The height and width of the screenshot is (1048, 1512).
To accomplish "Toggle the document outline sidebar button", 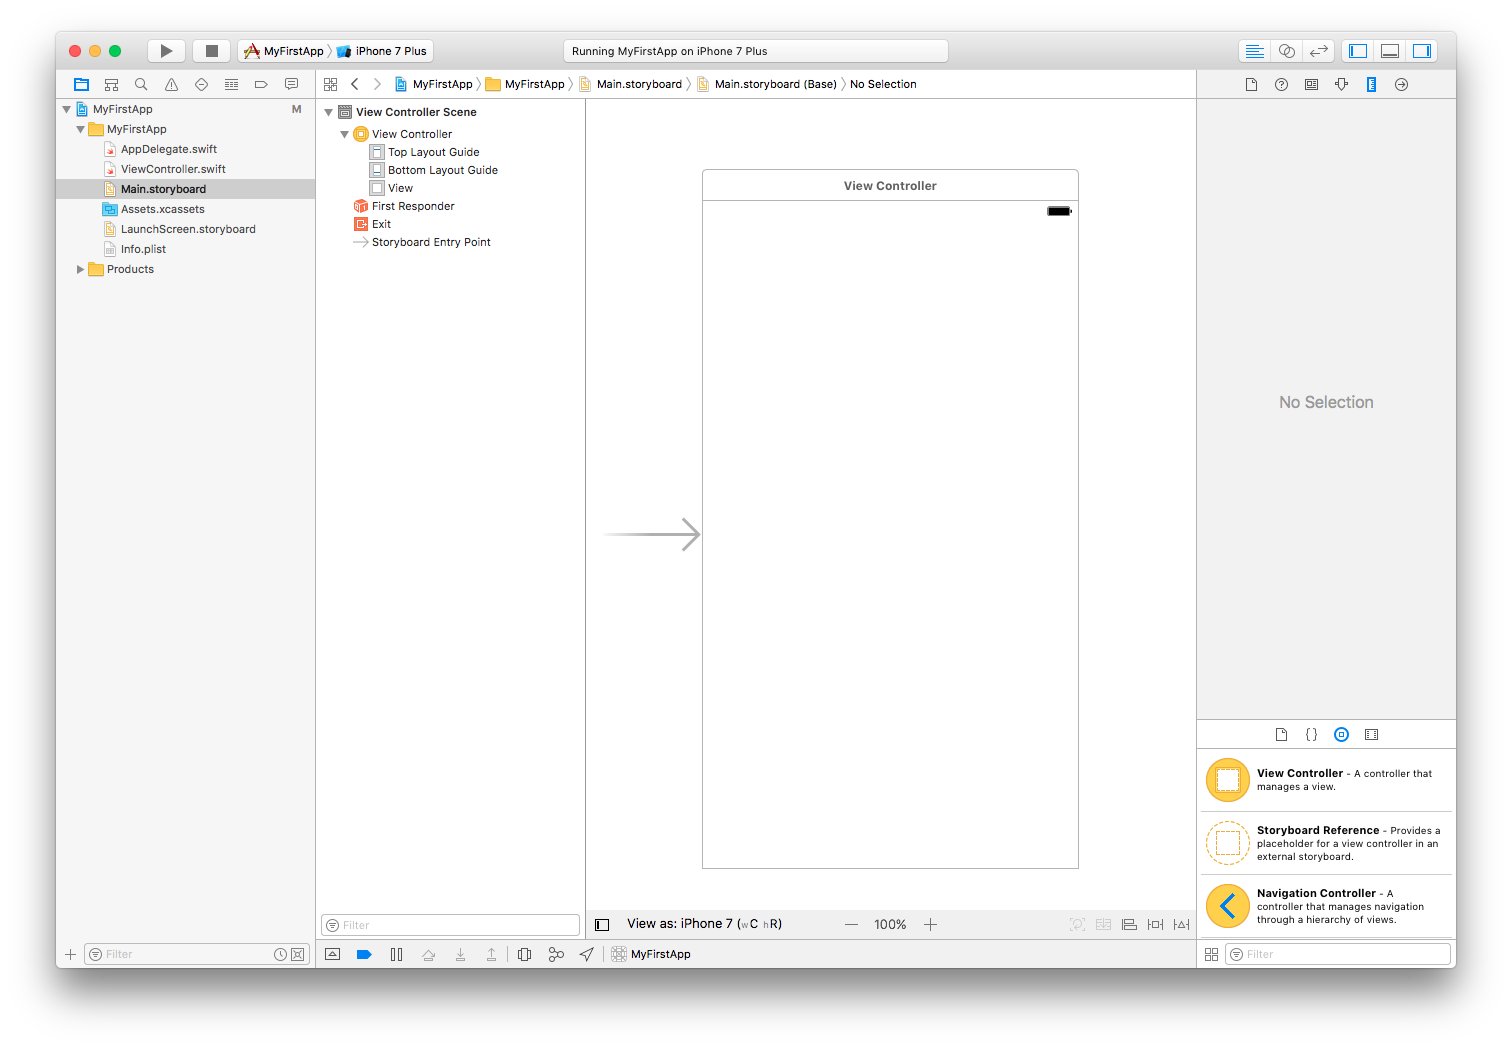I will (x=602, y=925).
